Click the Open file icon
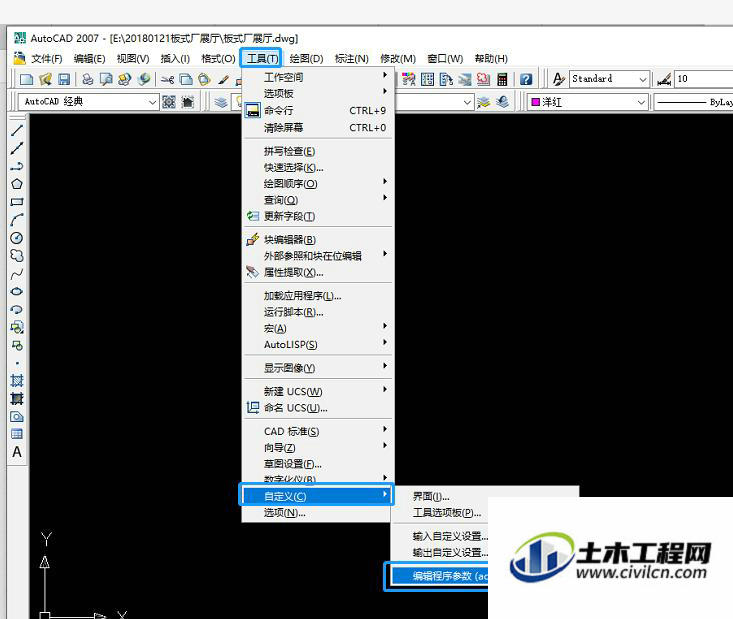 click(x=45, y=79)
